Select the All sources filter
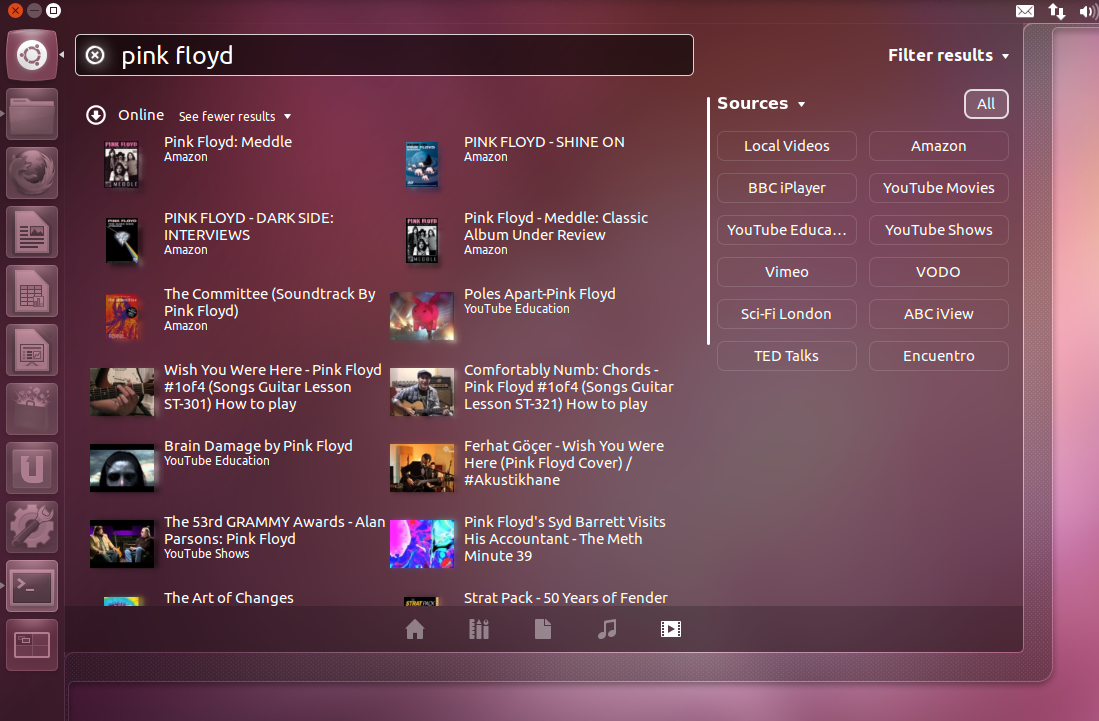Image resolution: width=1099 pixels, height=721 pixels. 986,104
